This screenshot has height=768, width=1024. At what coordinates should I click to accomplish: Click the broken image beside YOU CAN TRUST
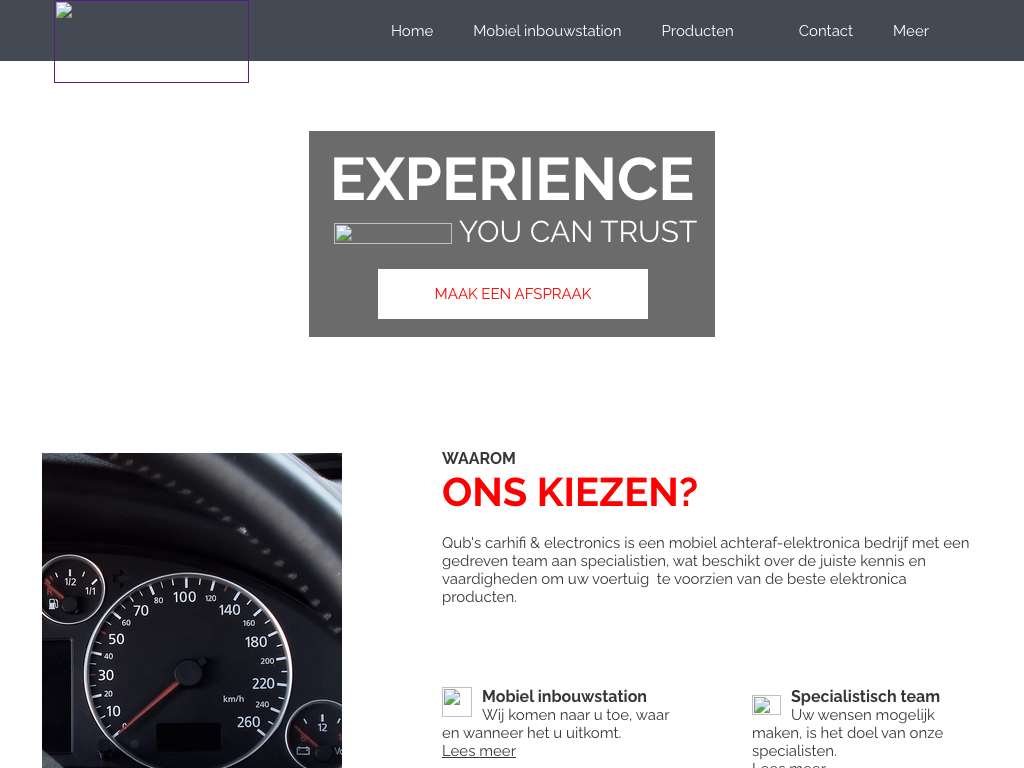click(x=392, y=233)
